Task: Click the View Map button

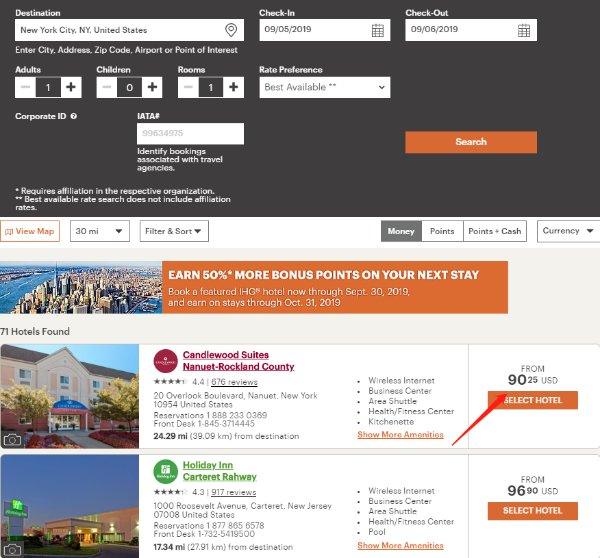Action: click(30, 231)
